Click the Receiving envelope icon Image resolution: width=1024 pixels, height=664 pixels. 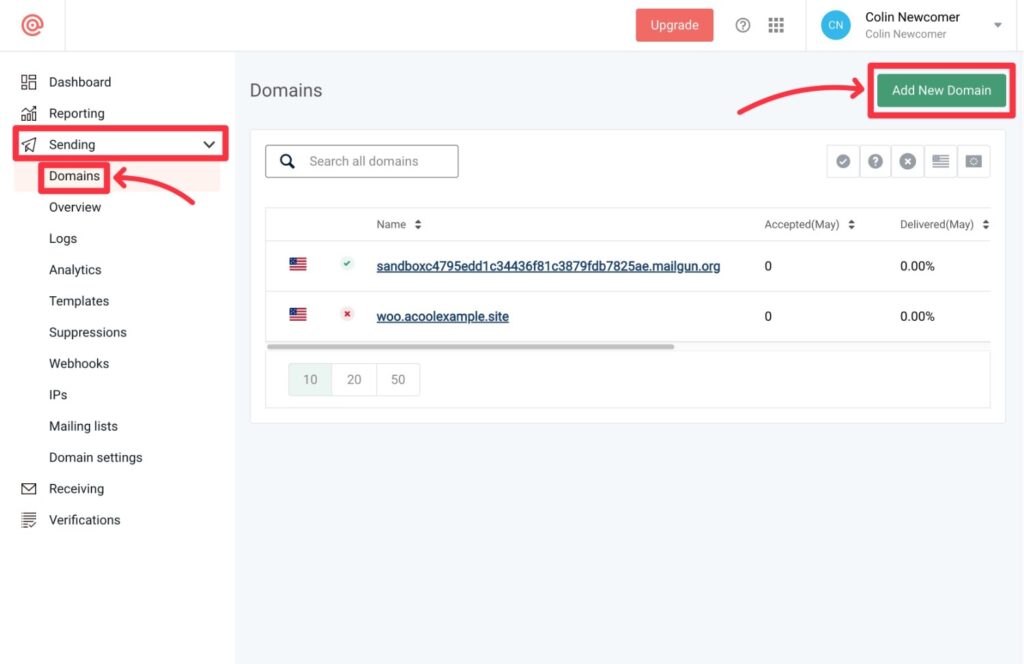click(29, 489)
